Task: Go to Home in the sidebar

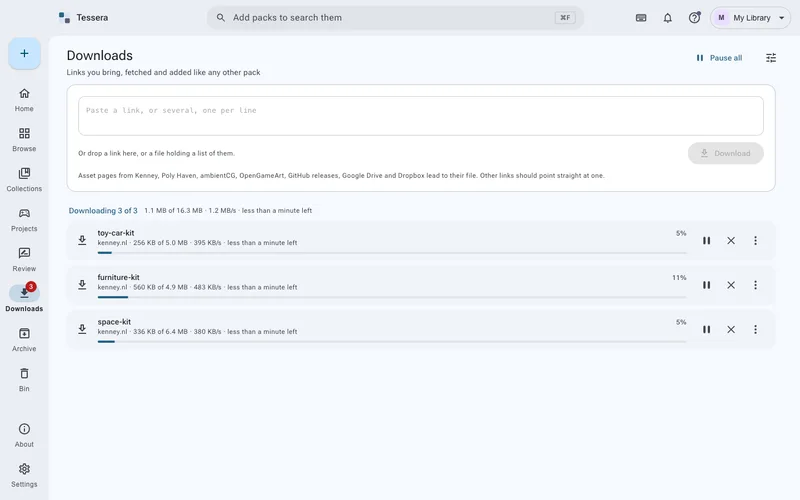Action: pyautogui.click(x=24, y=100)
